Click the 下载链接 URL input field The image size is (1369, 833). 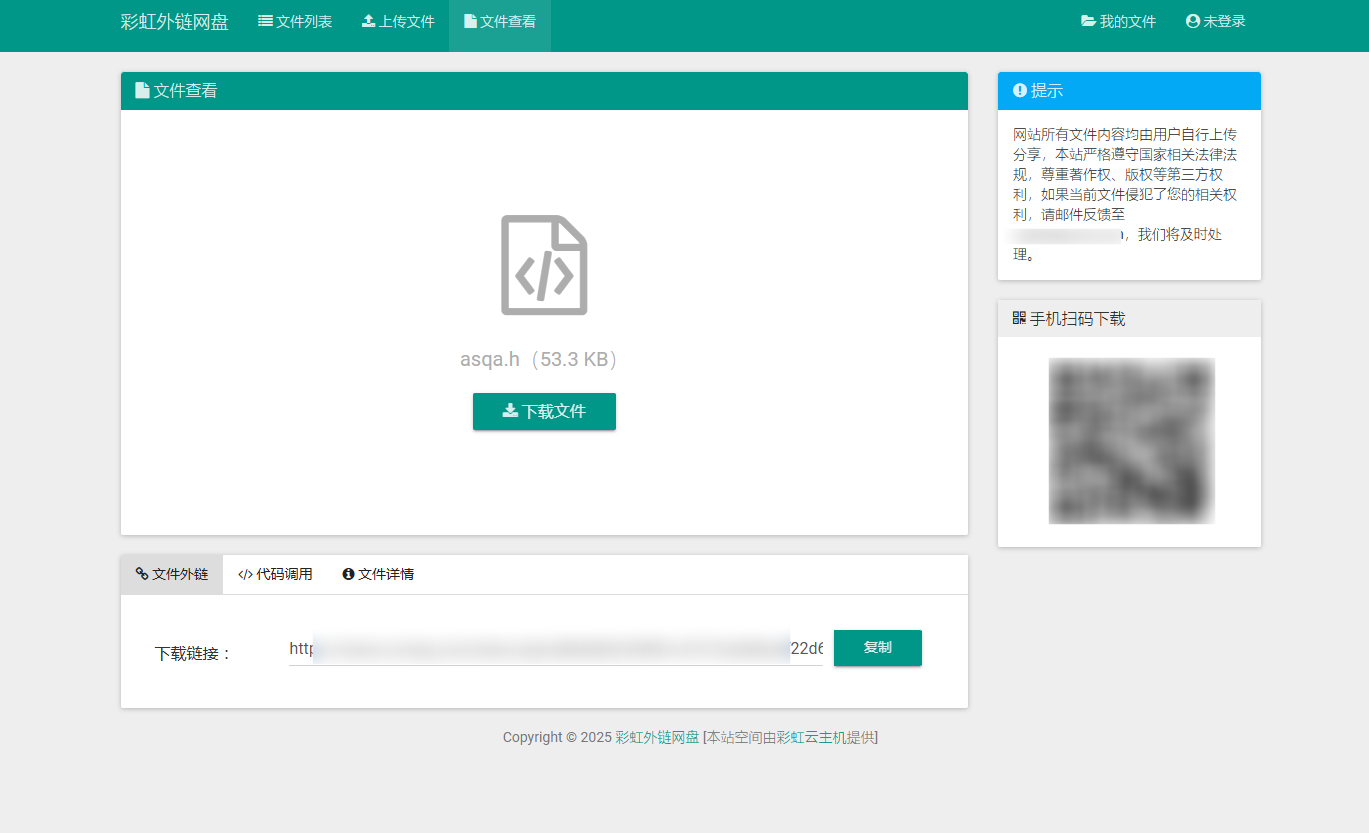point(555,649)
